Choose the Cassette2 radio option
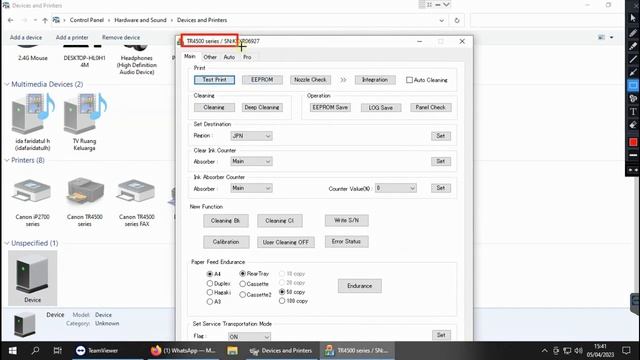The height and width of the screenshot is (360, 640). pyautogui.click(x=242, y=294)
